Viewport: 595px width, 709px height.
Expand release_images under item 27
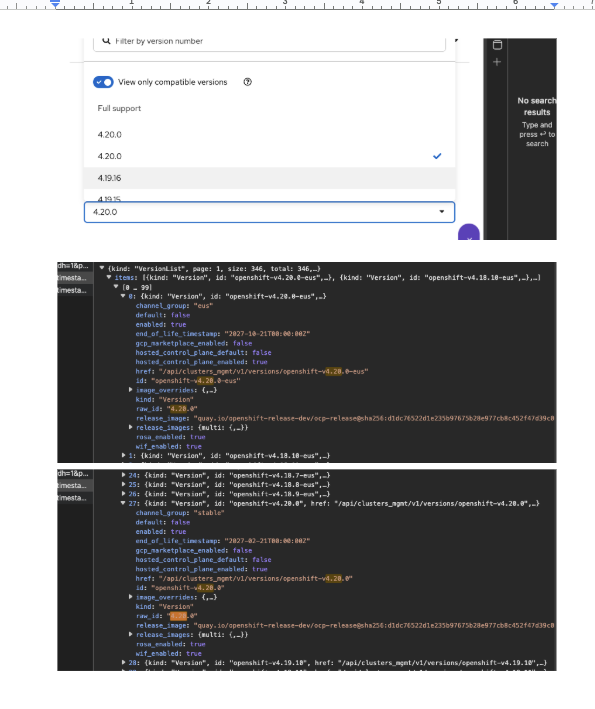coord(131,634)
